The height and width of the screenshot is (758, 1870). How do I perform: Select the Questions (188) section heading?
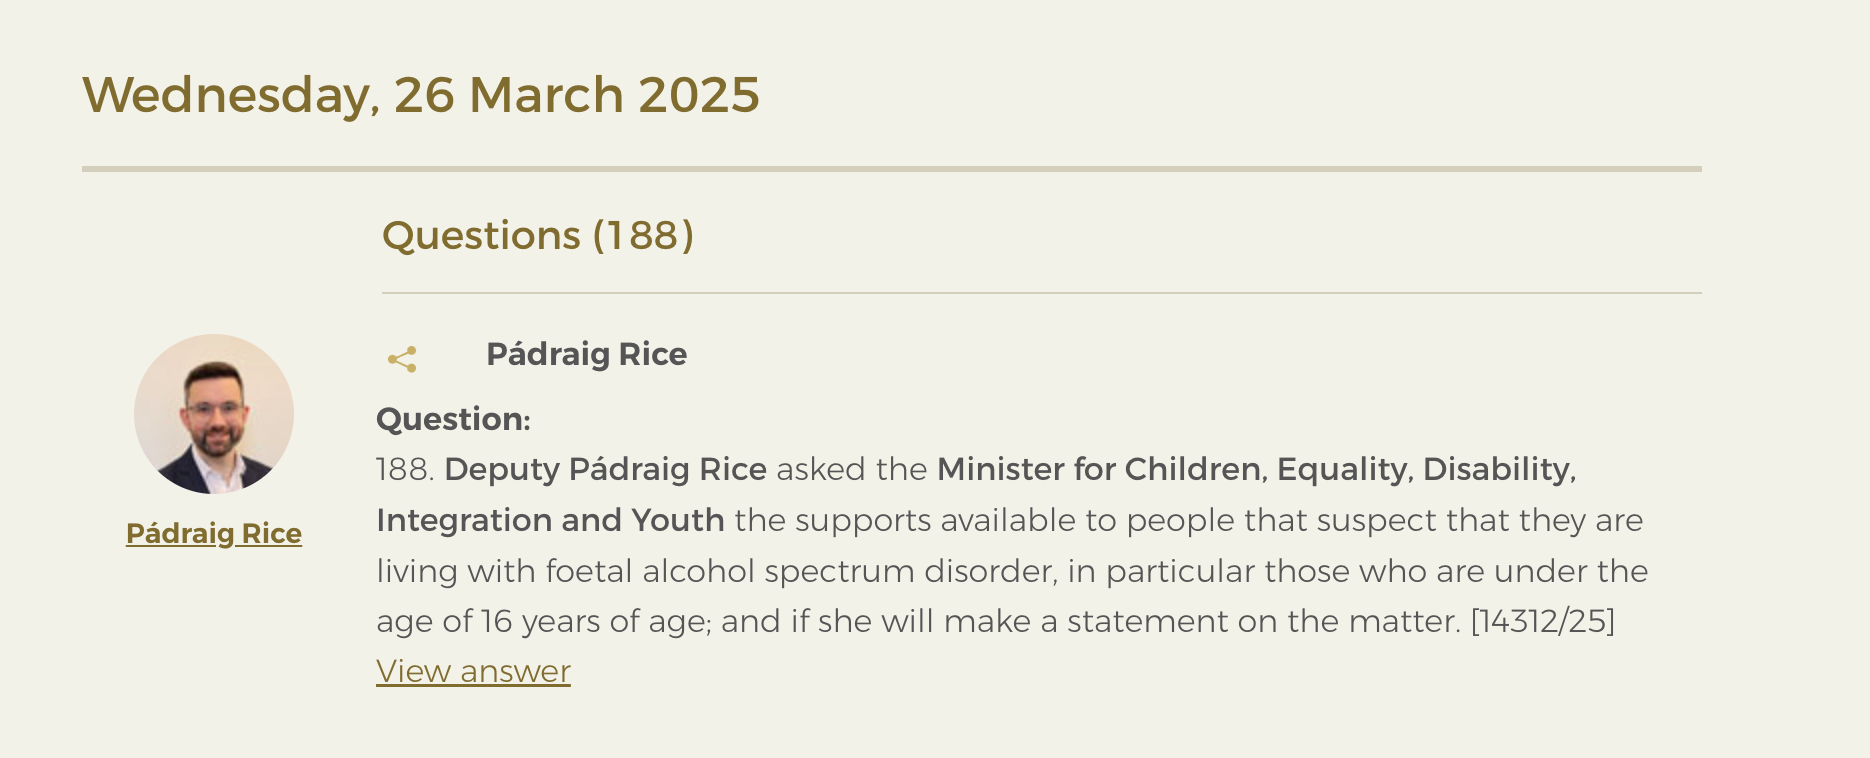538,235
